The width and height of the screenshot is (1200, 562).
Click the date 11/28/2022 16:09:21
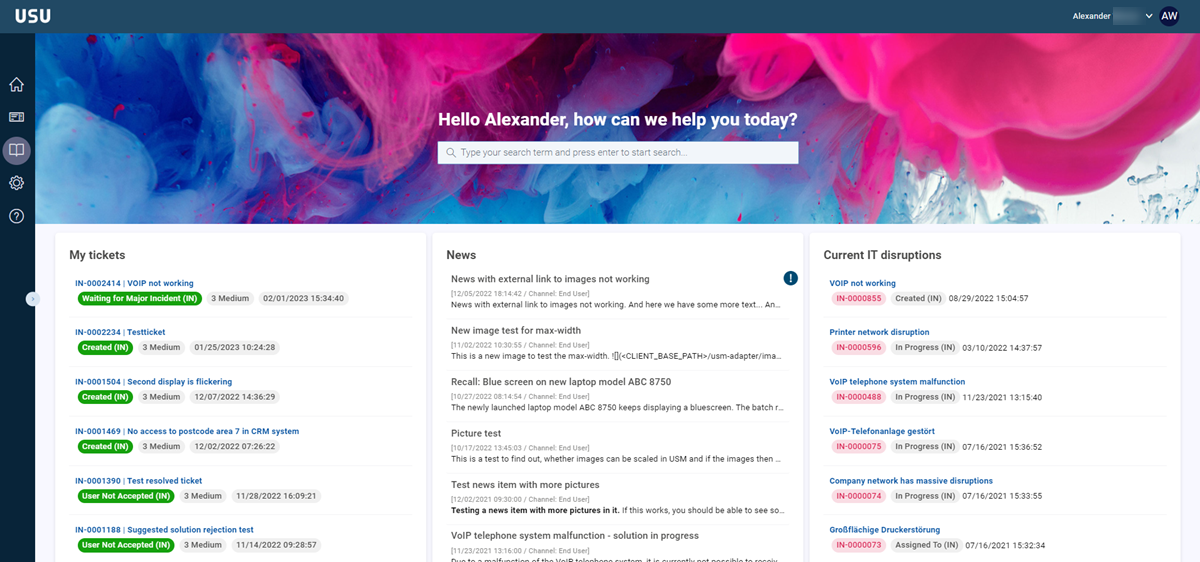[276, 495]
